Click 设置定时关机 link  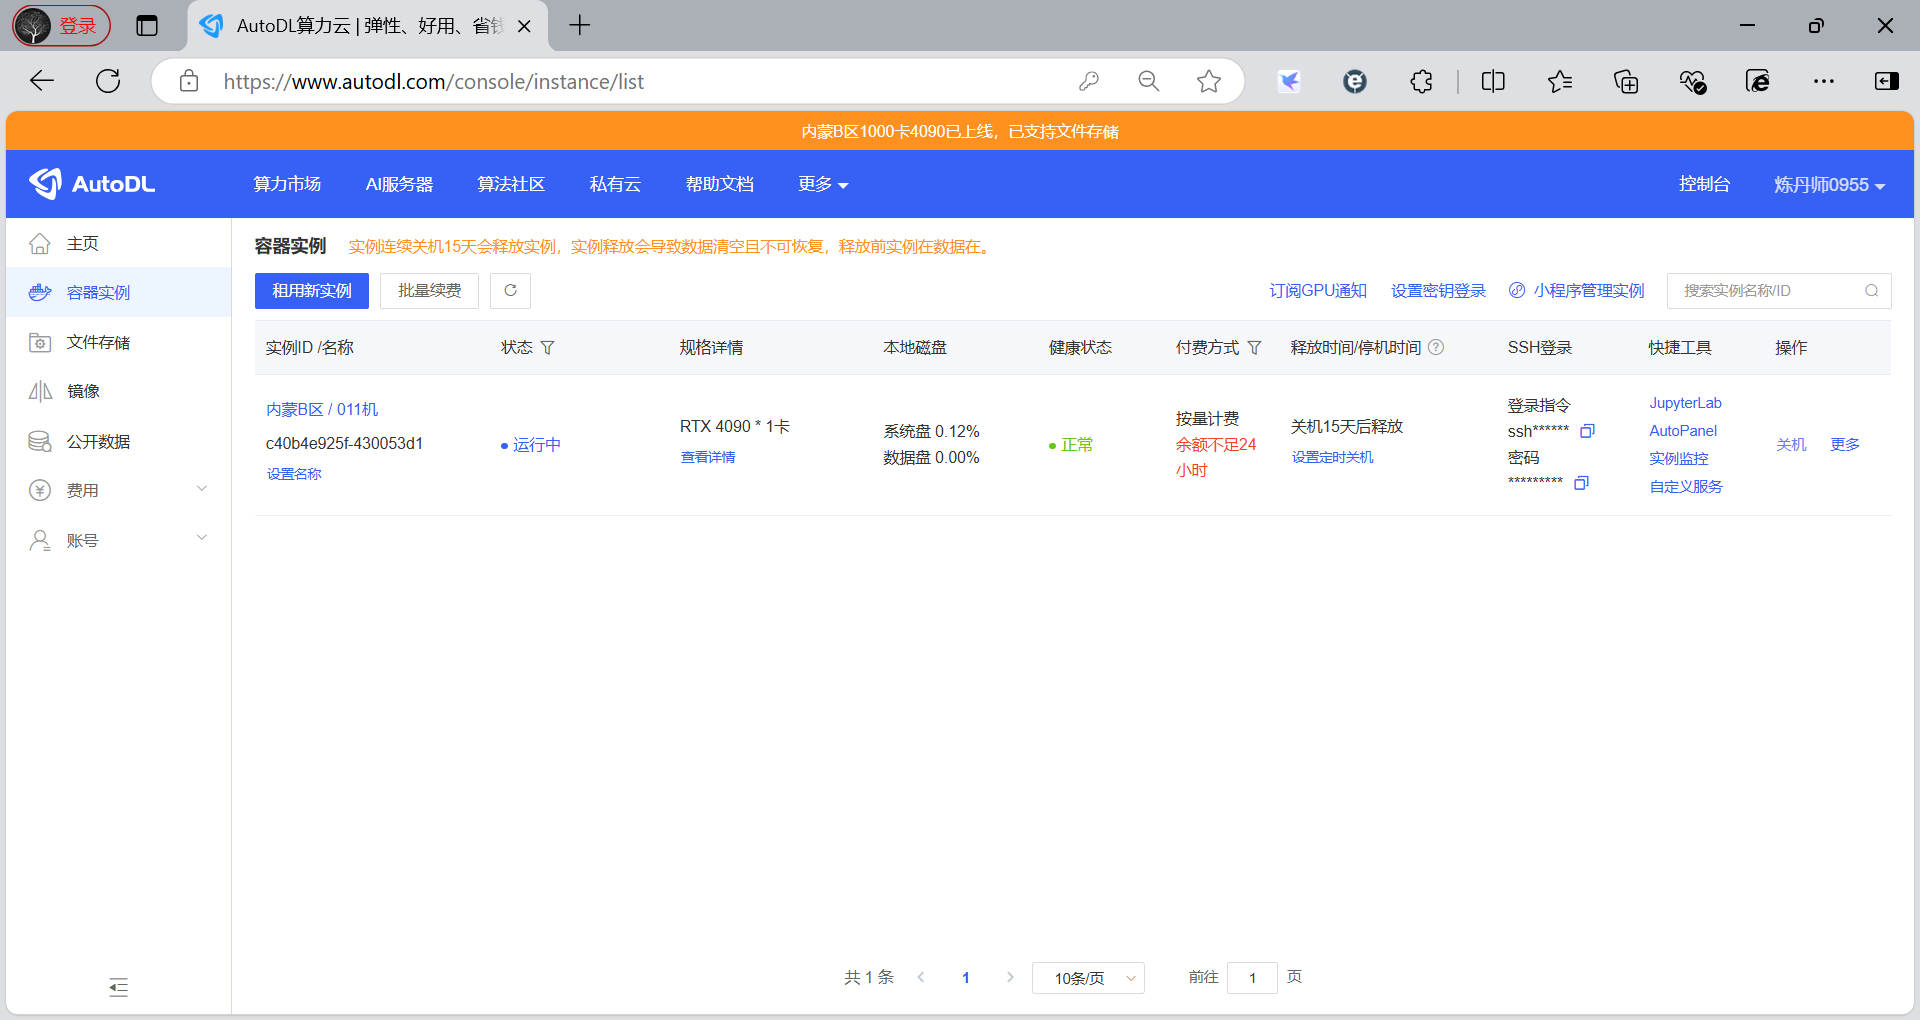[1332, 457]
